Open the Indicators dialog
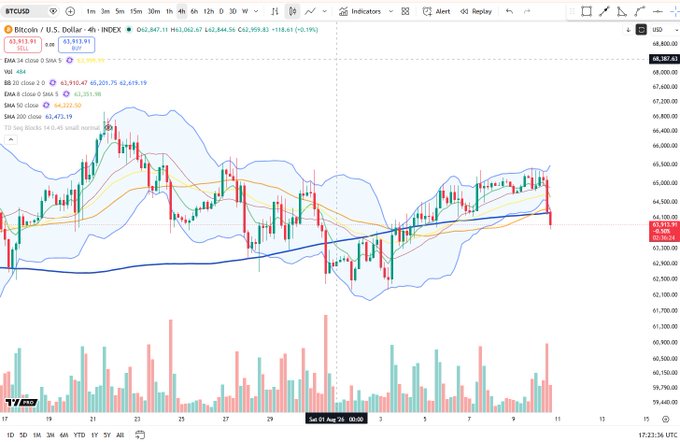 click(x=360, y=11)
